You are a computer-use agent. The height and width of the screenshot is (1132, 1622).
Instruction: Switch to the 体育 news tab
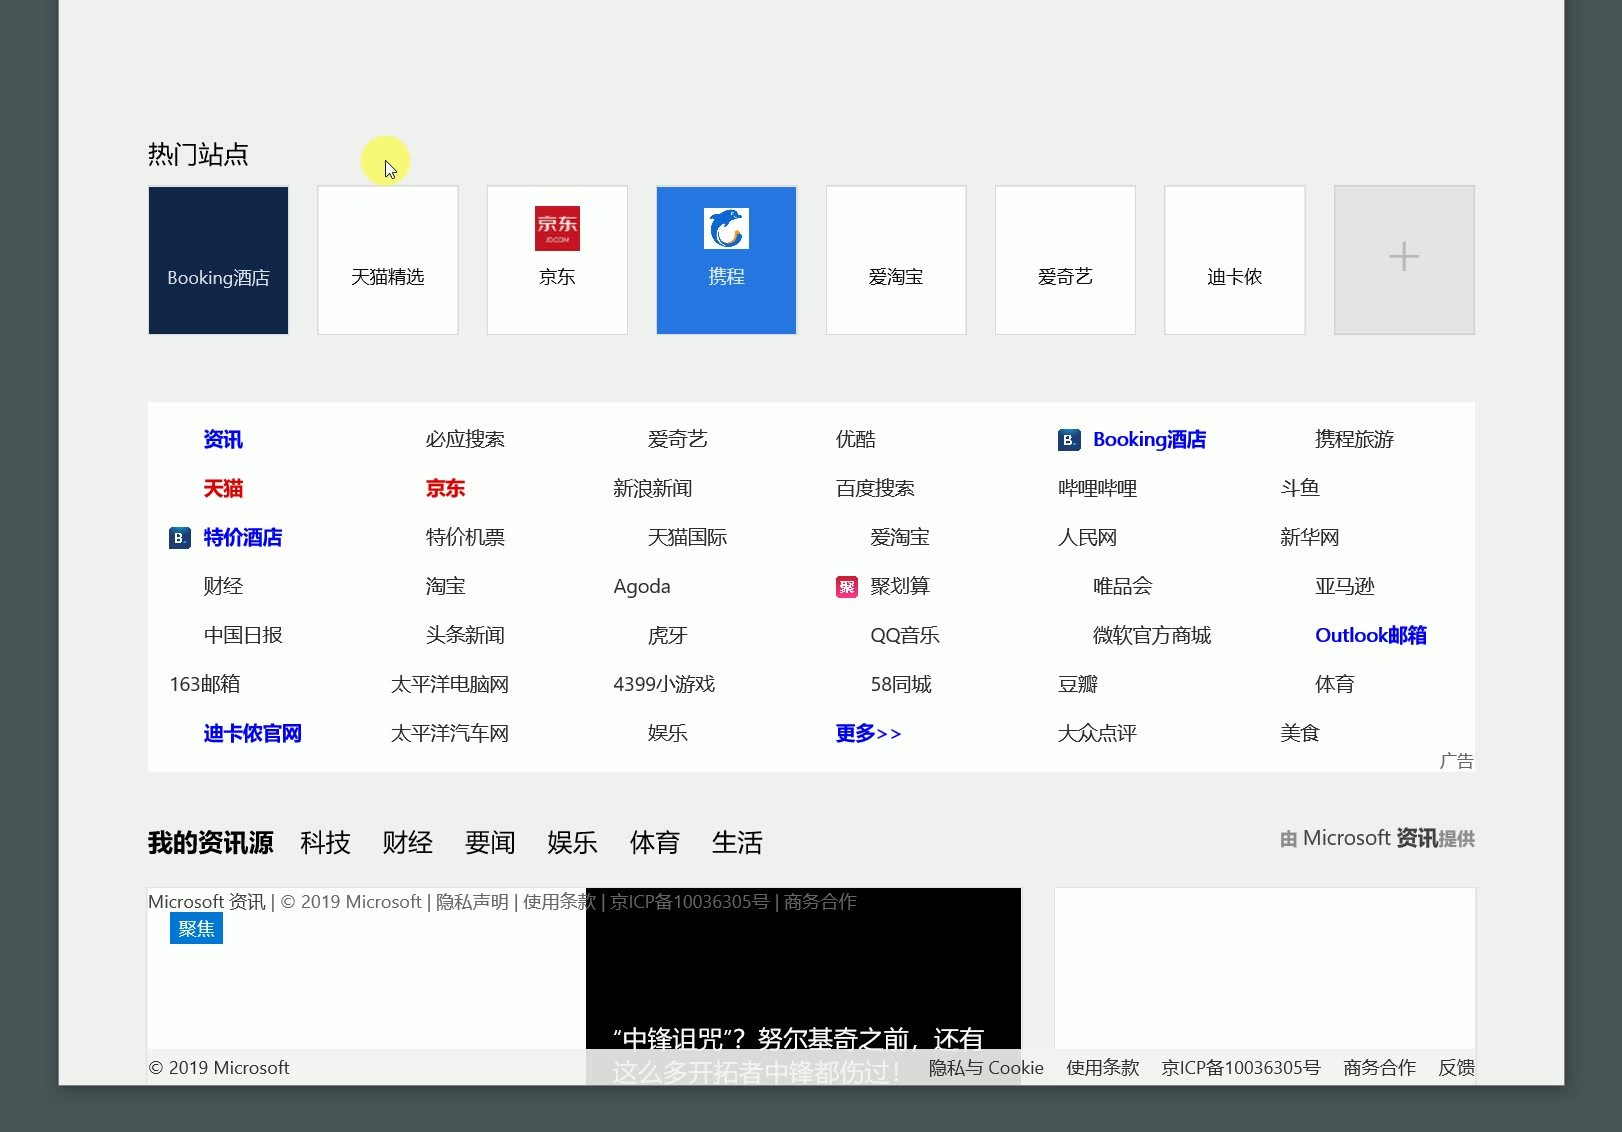[655, 843]
